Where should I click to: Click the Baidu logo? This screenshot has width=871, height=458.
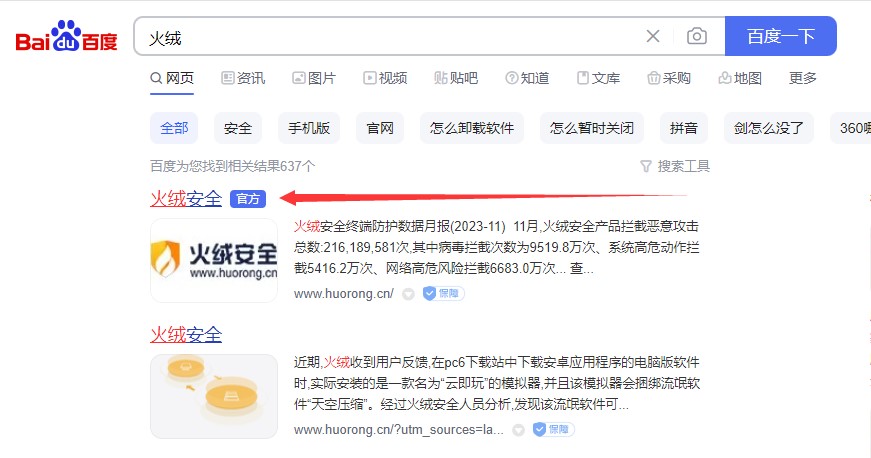coord(66,37)
